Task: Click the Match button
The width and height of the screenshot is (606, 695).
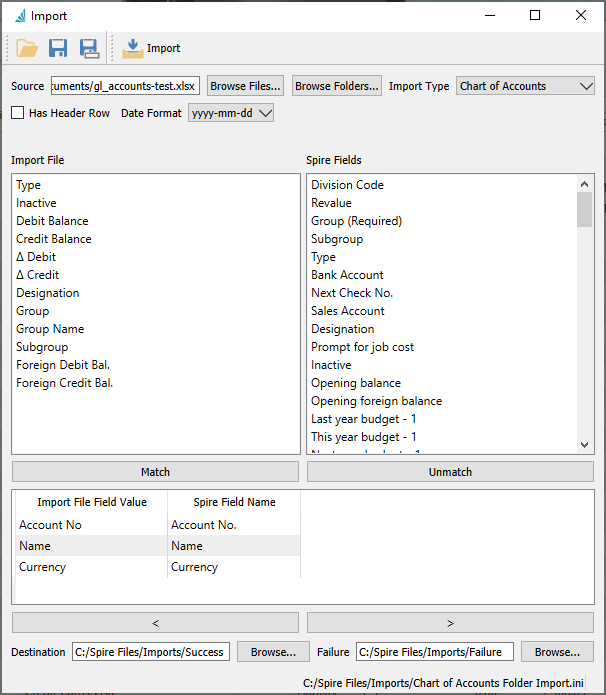Action: (155, 472)
